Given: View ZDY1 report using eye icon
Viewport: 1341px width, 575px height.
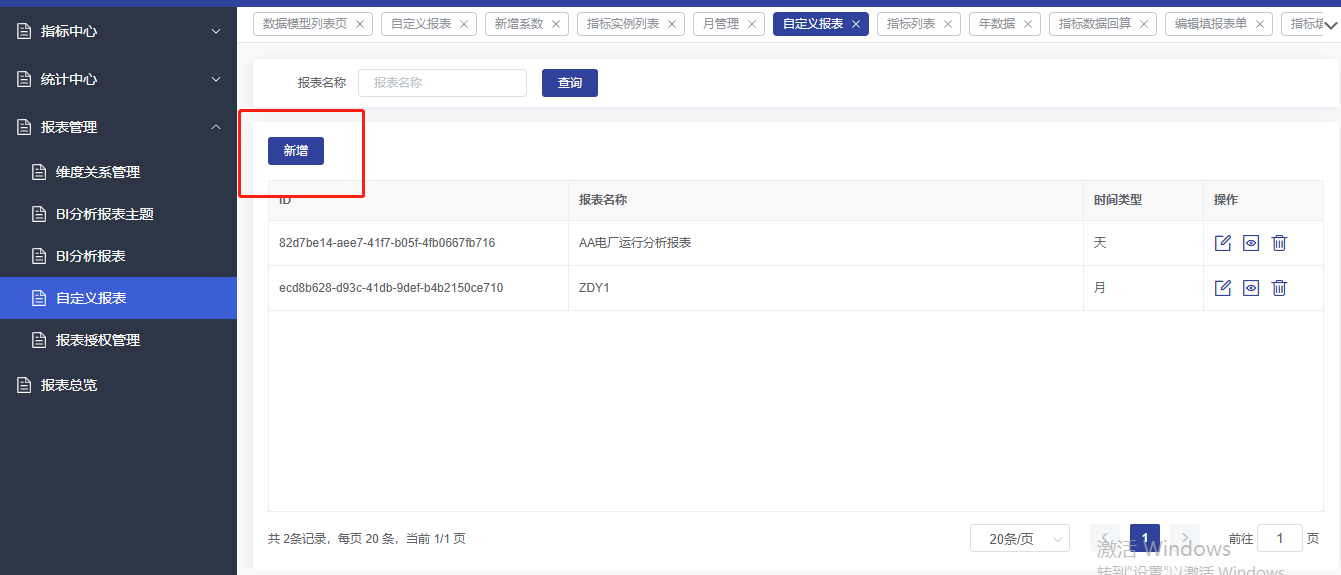Looking at the screenshot, I should click(x=1250, y=288).
